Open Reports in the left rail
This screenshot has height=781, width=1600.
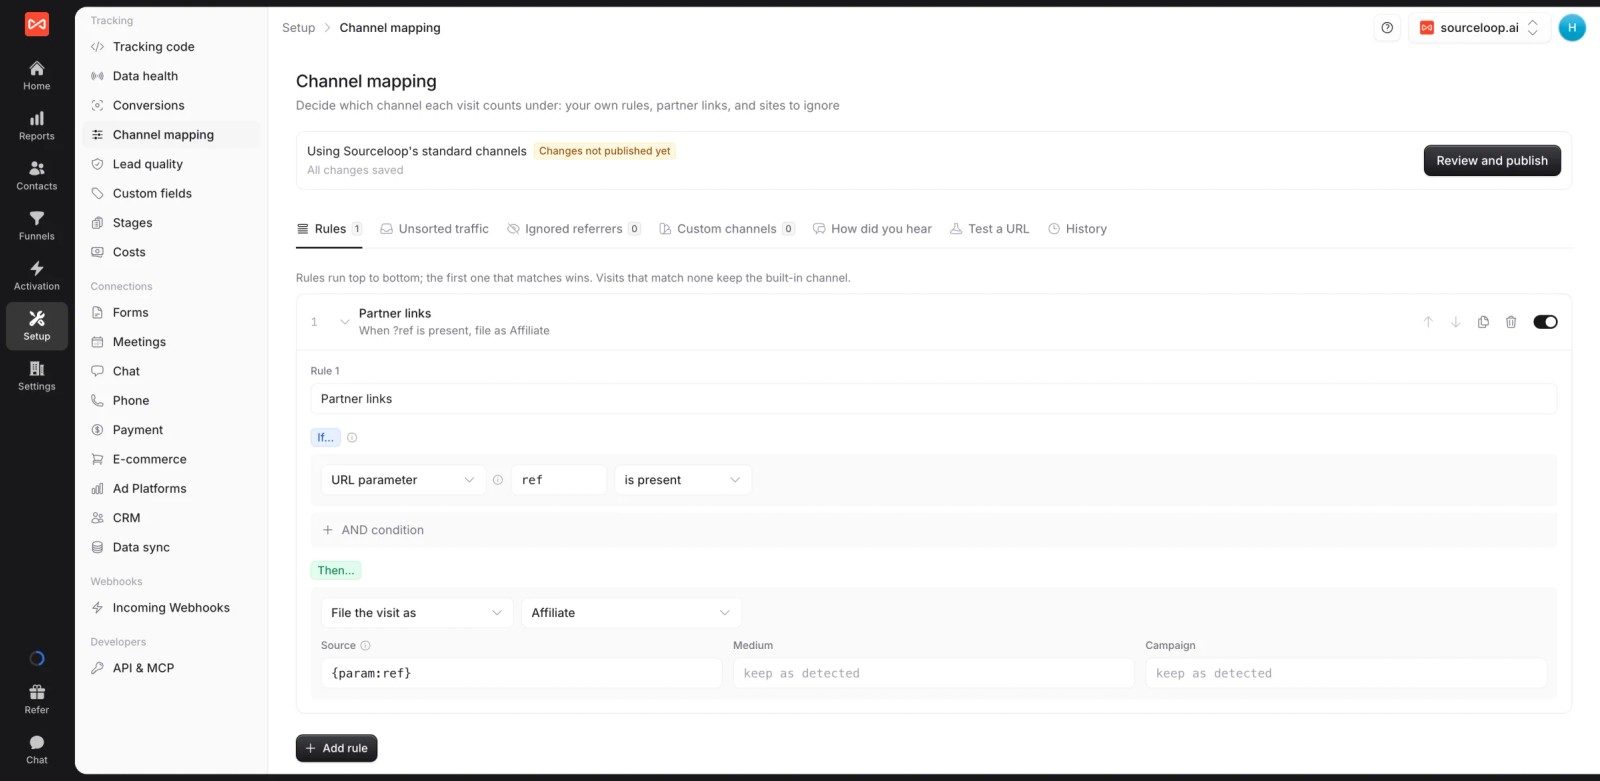tap(37, 126)
